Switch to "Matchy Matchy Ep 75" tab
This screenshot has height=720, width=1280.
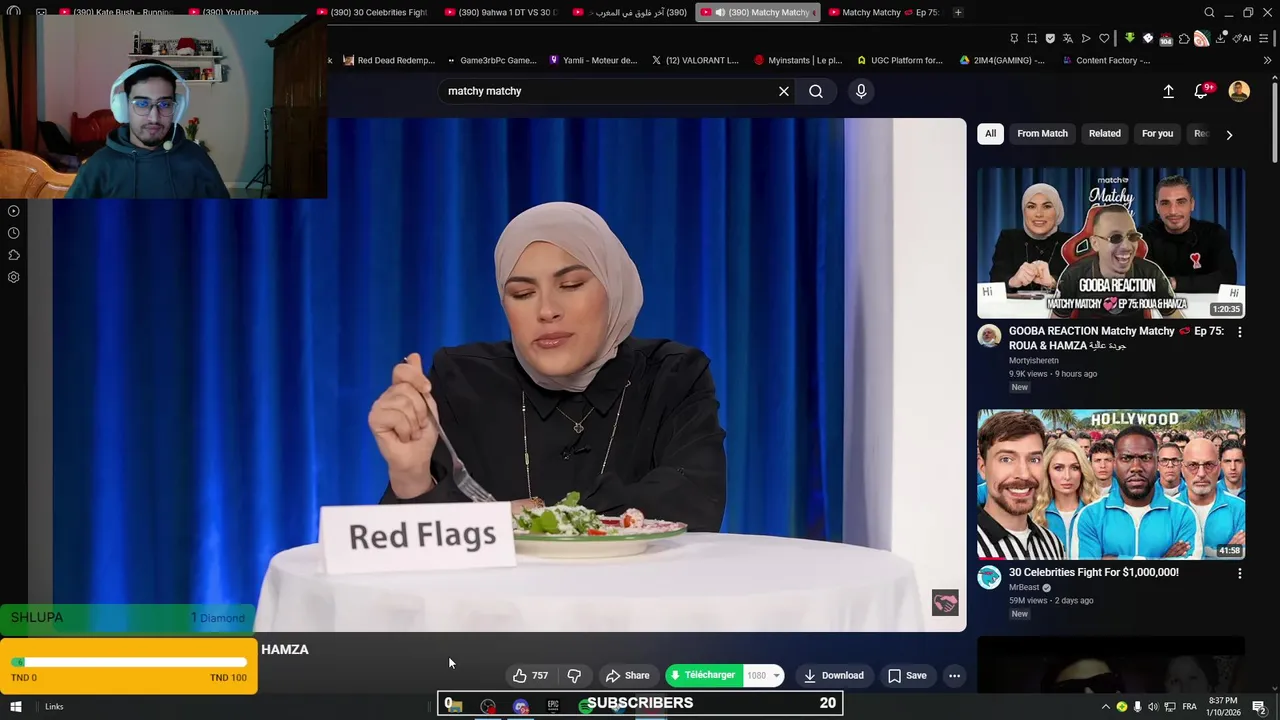pos(882,12)
